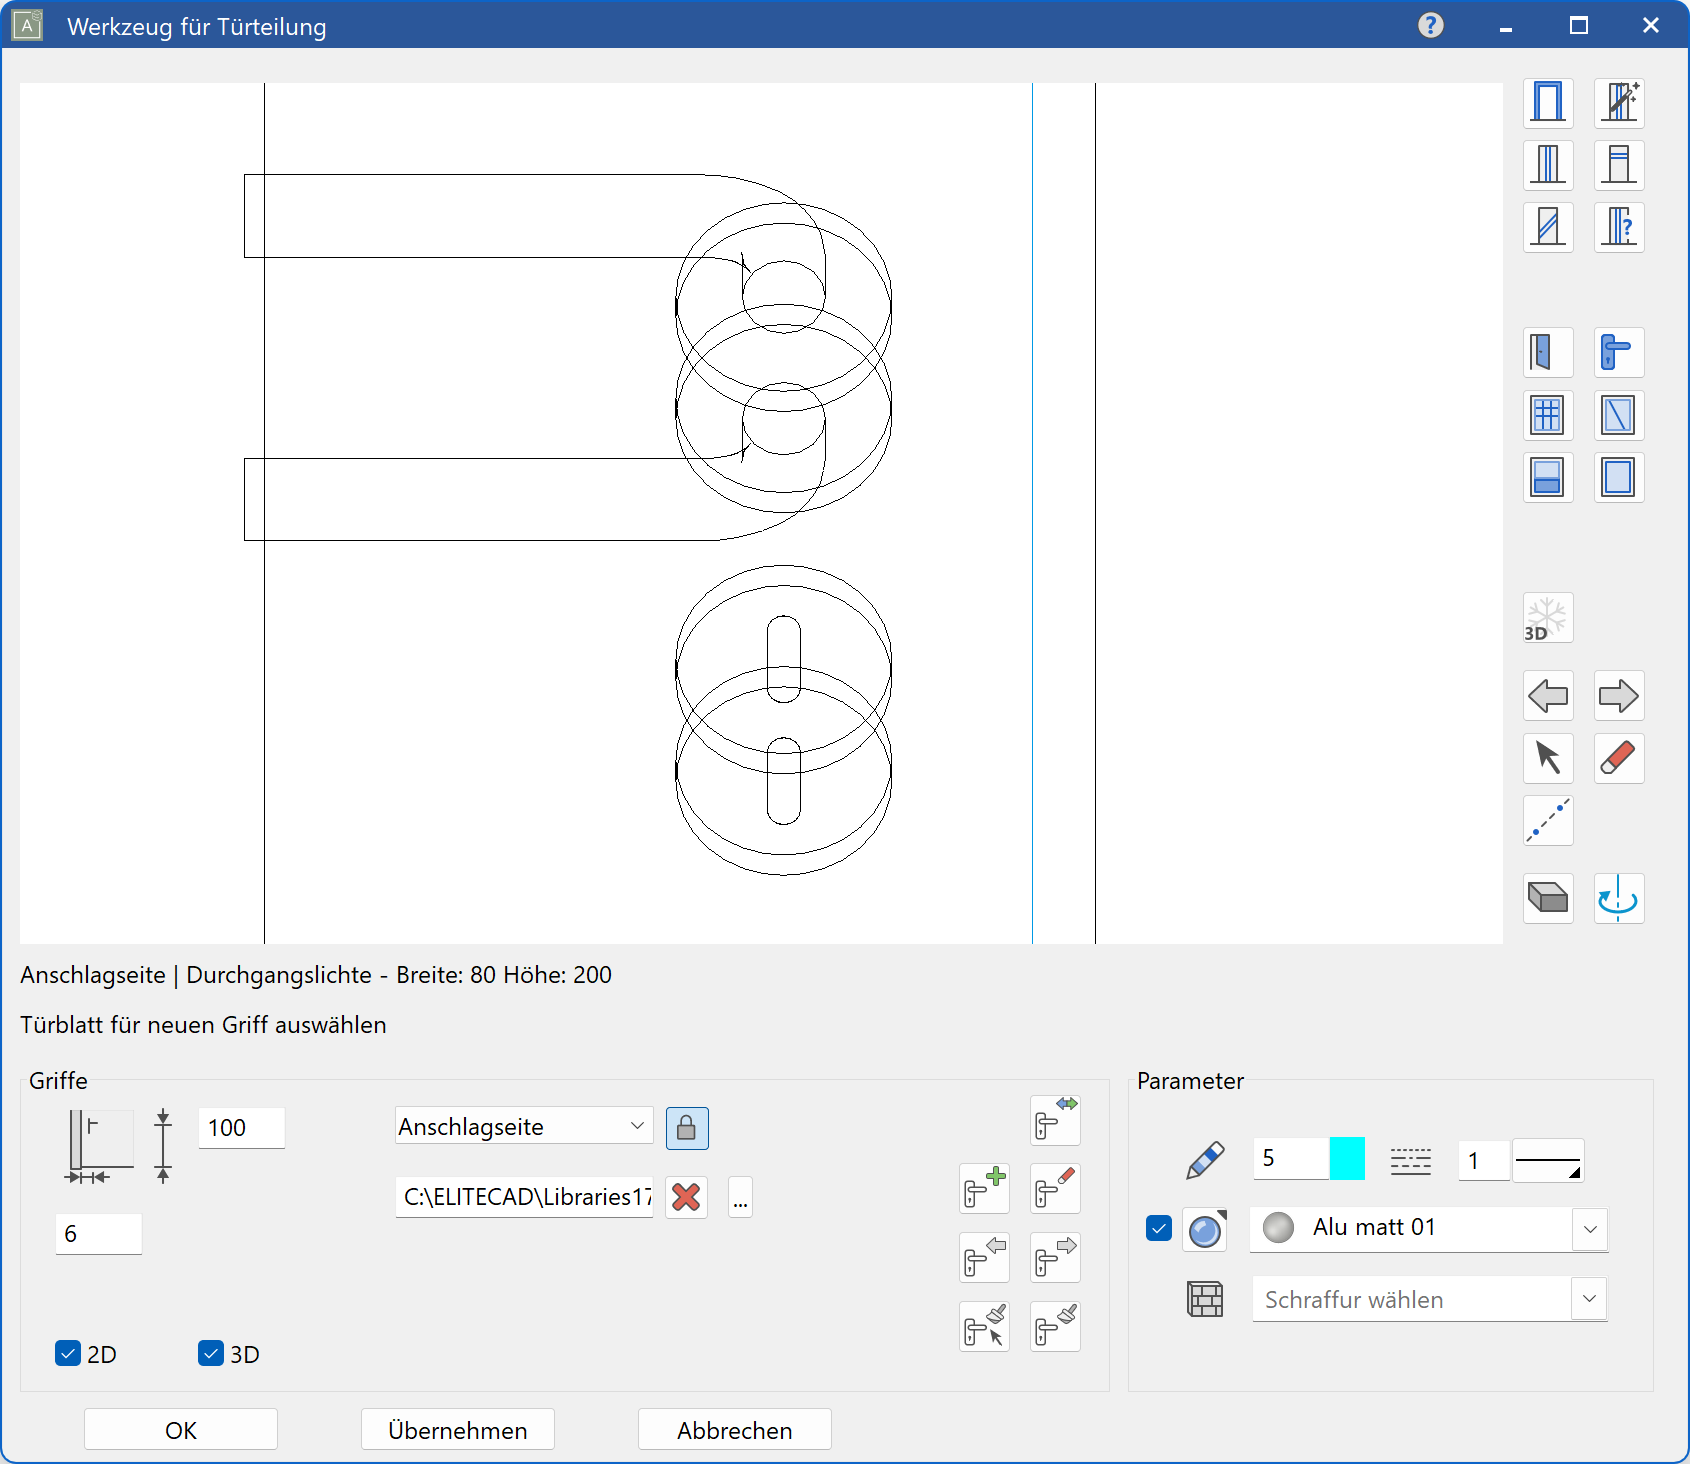Click the cyan pen color swatch
Viewport: 1690px width, 1464px height.
(1347, 1159)
